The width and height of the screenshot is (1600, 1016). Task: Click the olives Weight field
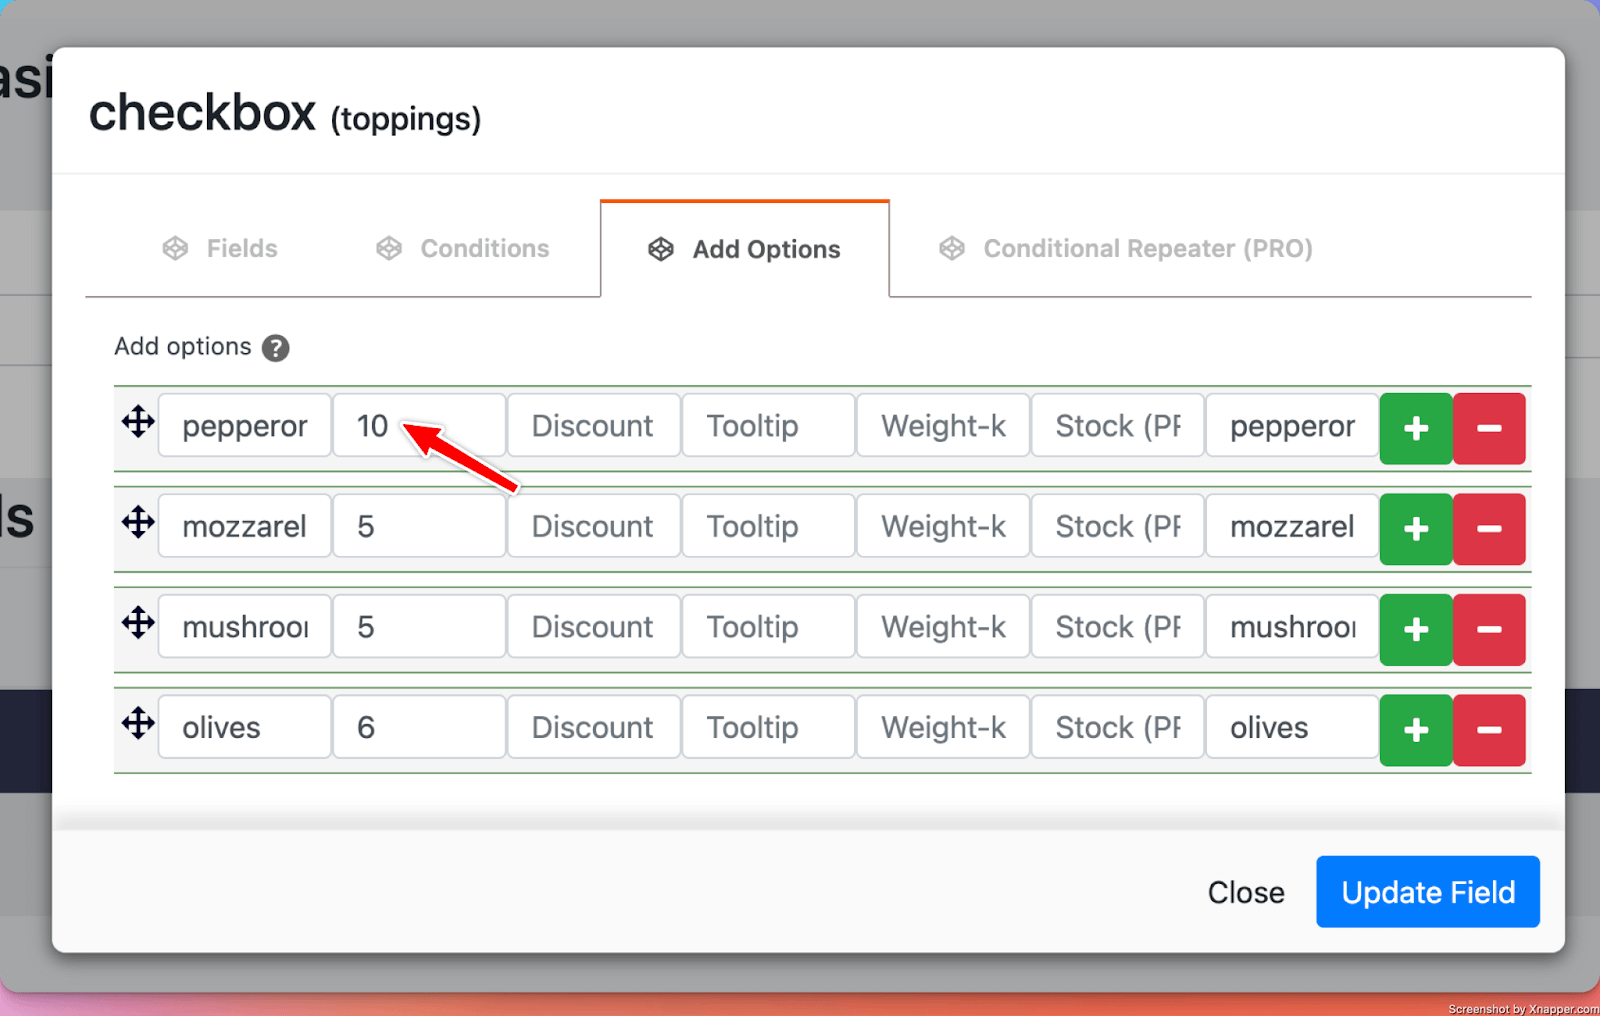[x=942, y=728]
